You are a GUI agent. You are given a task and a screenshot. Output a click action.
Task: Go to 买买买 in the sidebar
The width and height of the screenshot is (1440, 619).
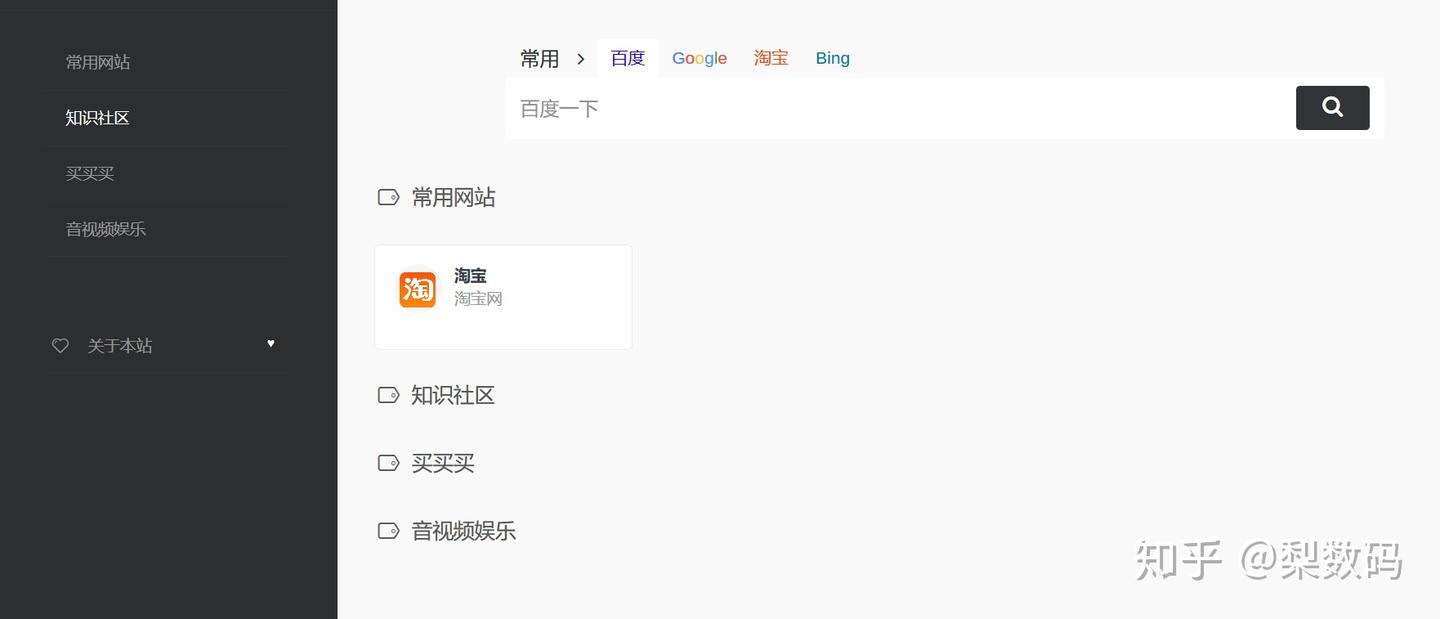(90, 174)
